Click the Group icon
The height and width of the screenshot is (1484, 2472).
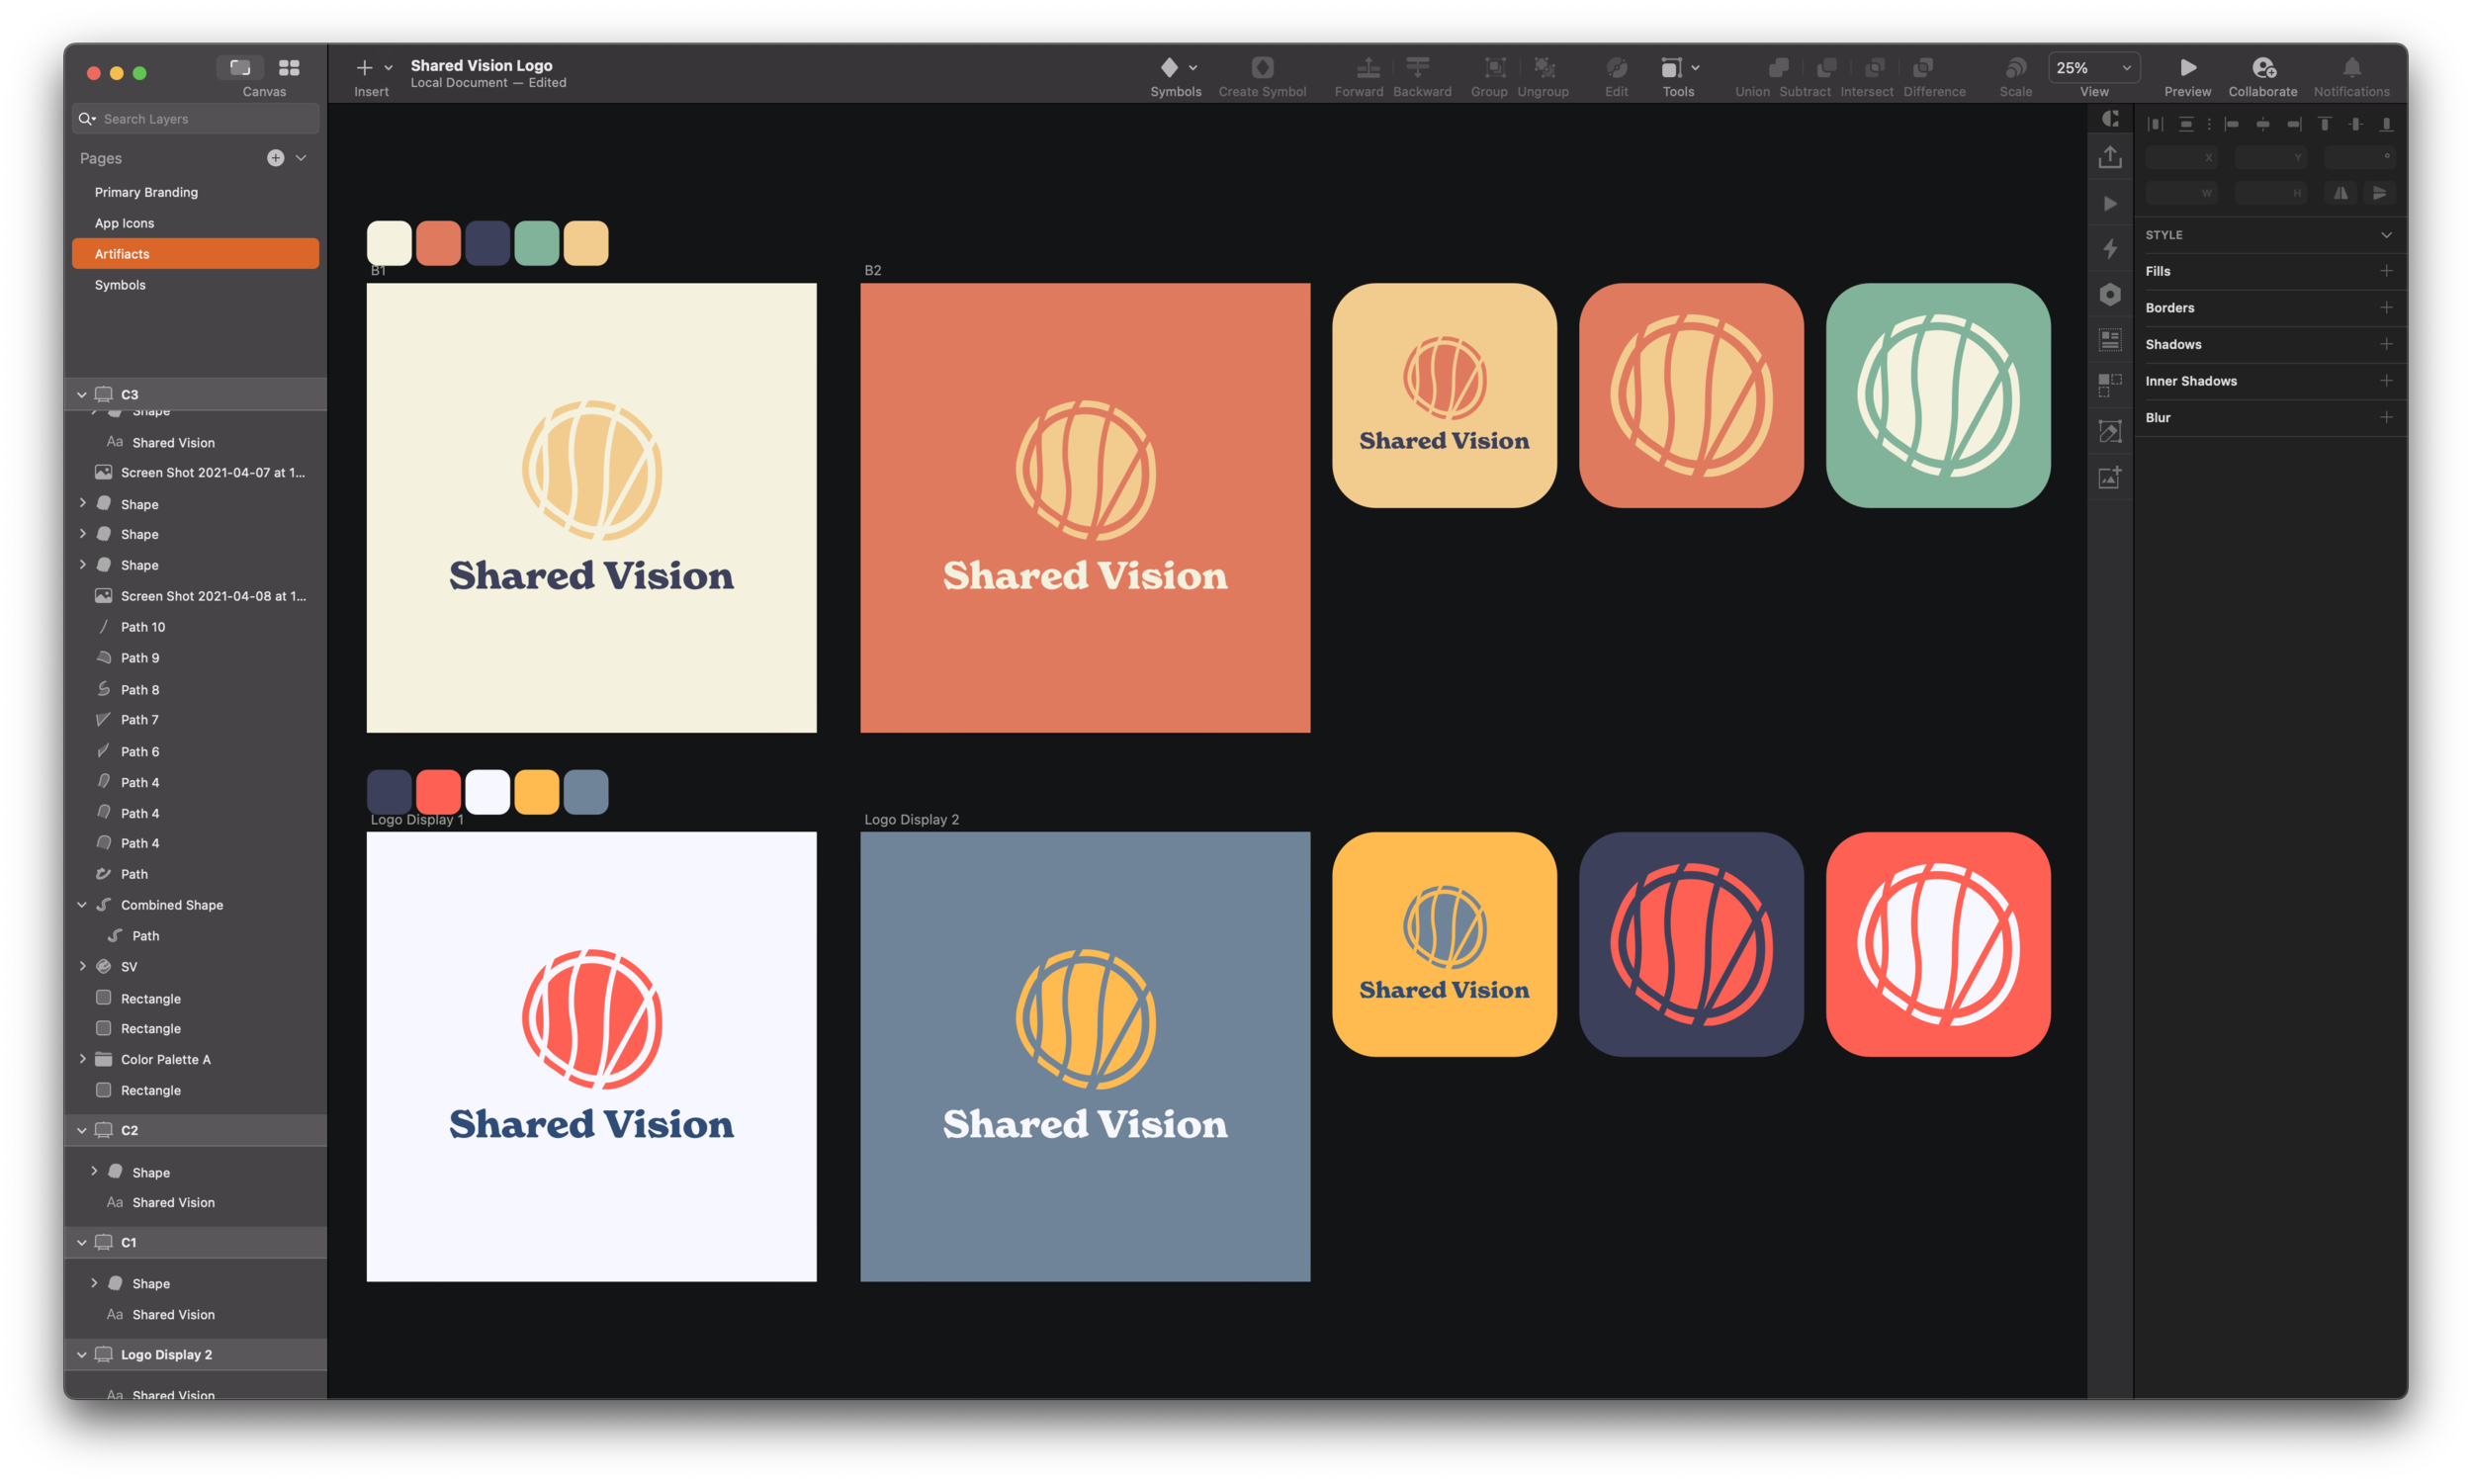[x=1495, y=67]
